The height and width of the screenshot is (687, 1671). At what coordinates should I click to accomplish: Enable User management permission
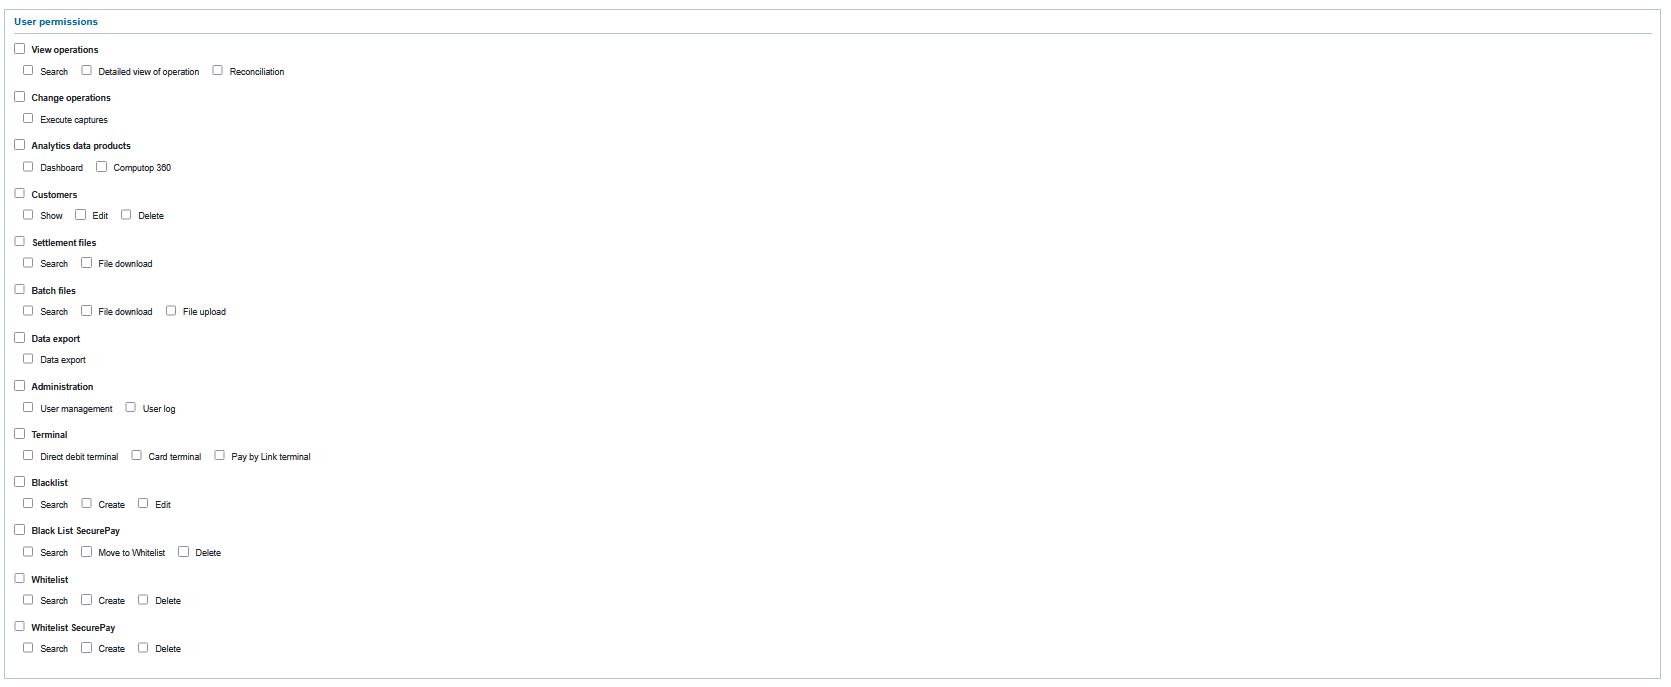click(x=28, y=408)
